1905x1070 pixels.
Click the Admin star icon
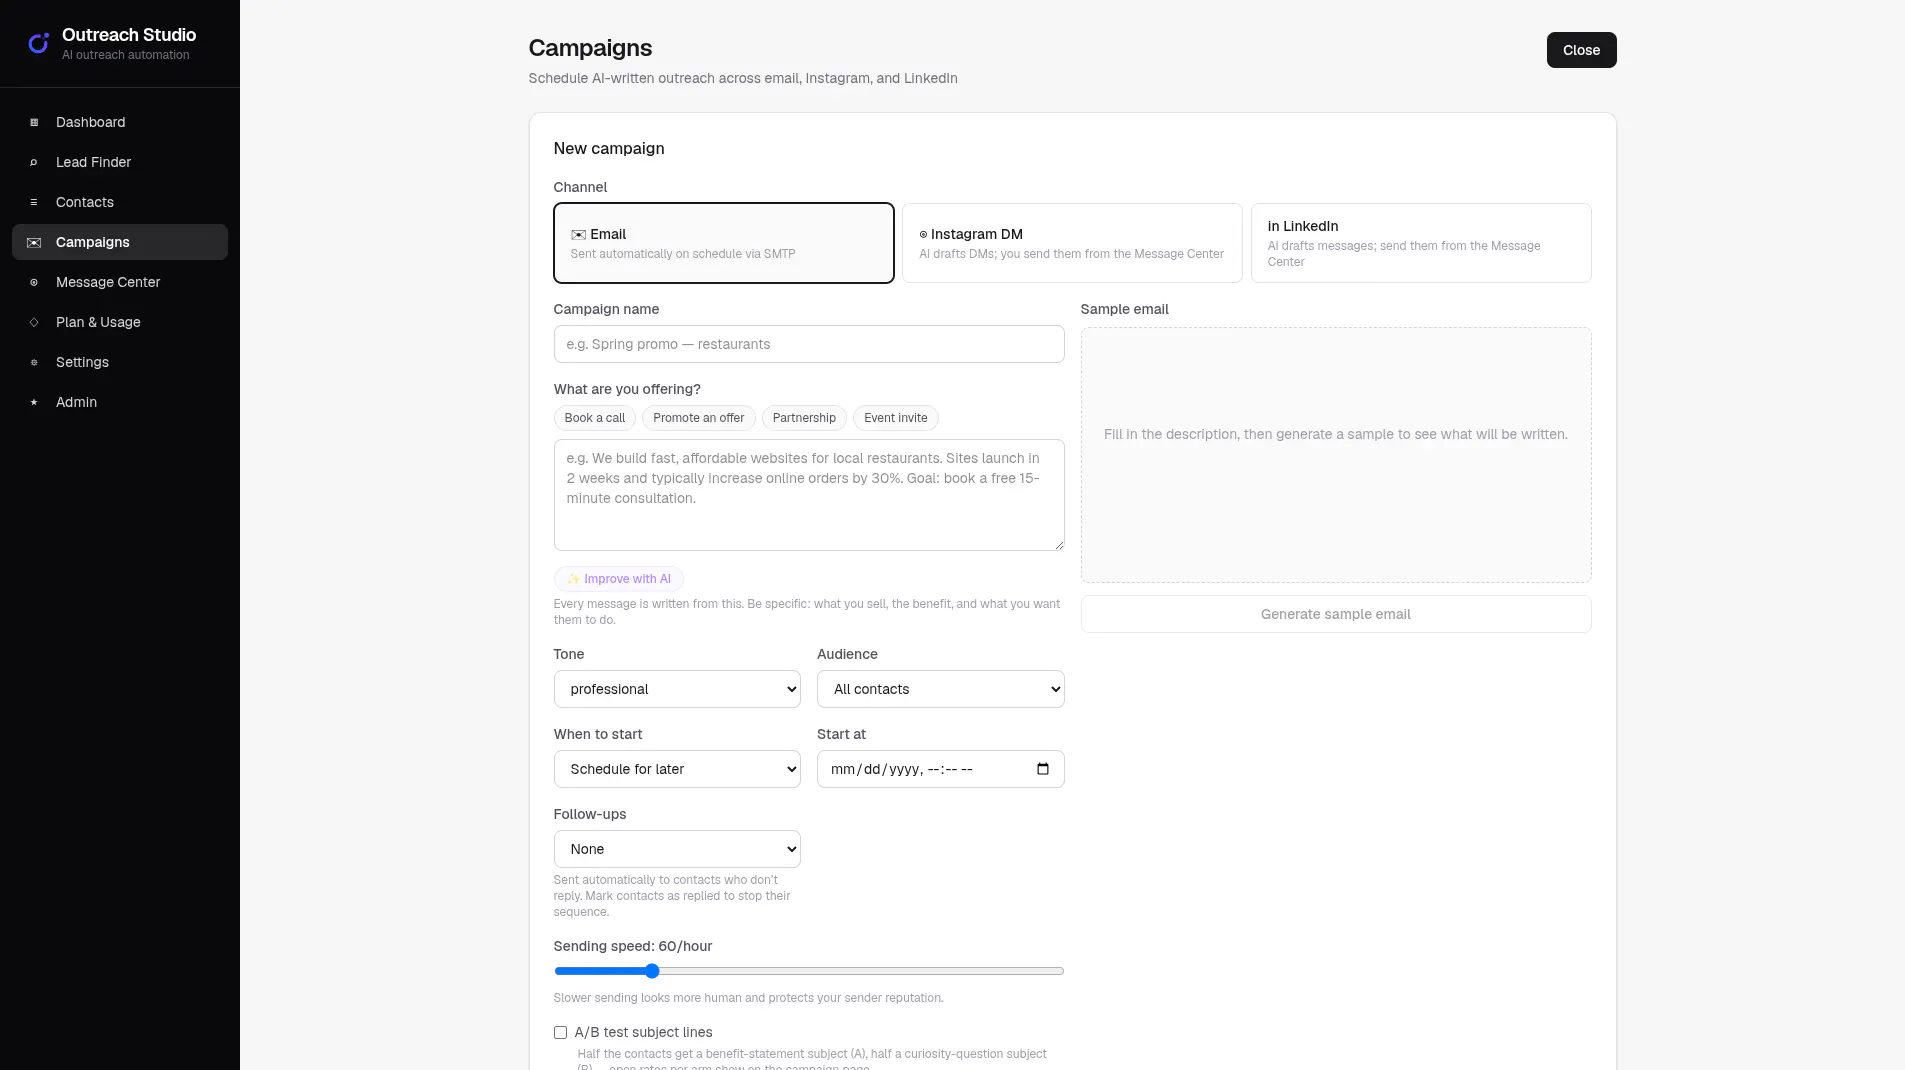point(34,402)
